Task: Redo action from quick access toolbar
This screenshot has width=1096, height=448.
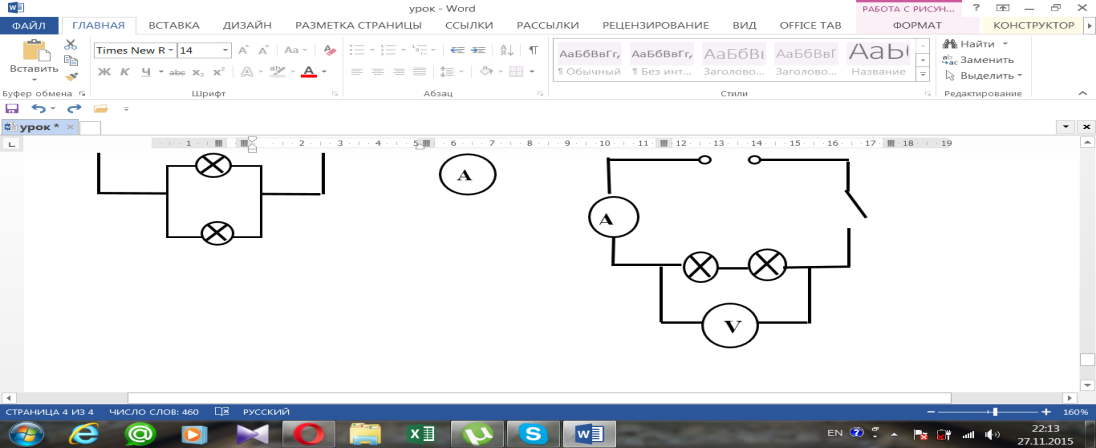Action: tap(73, 108)
